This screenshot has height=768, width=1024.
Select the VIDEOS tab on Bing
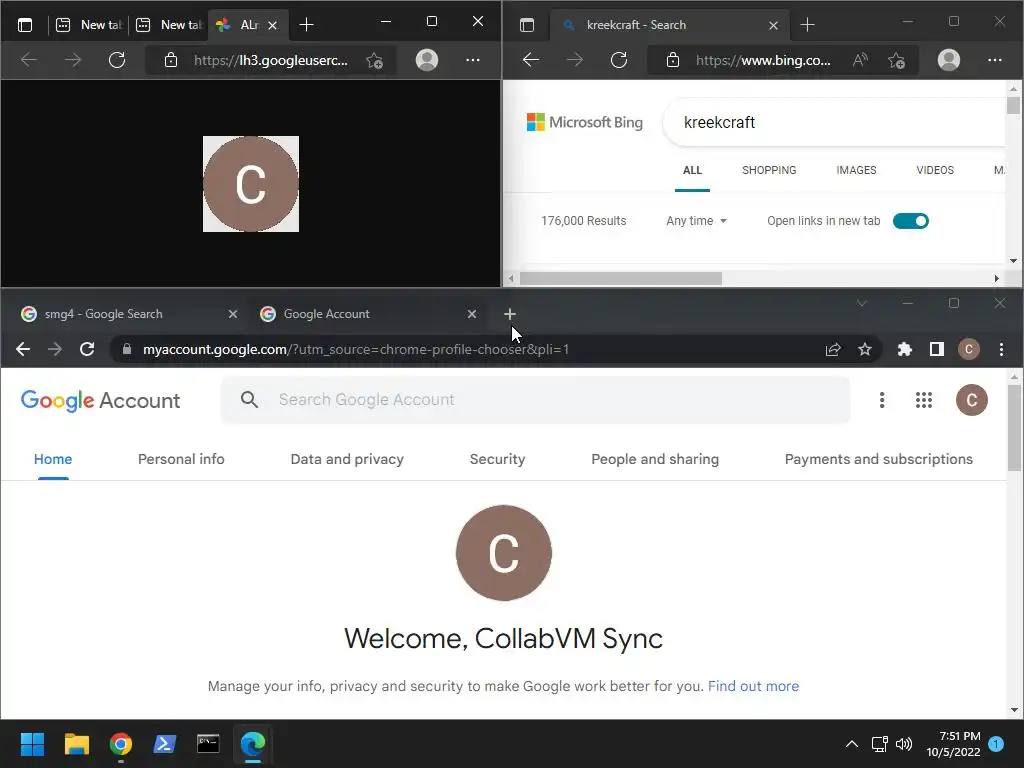click(x=935, y=170)
